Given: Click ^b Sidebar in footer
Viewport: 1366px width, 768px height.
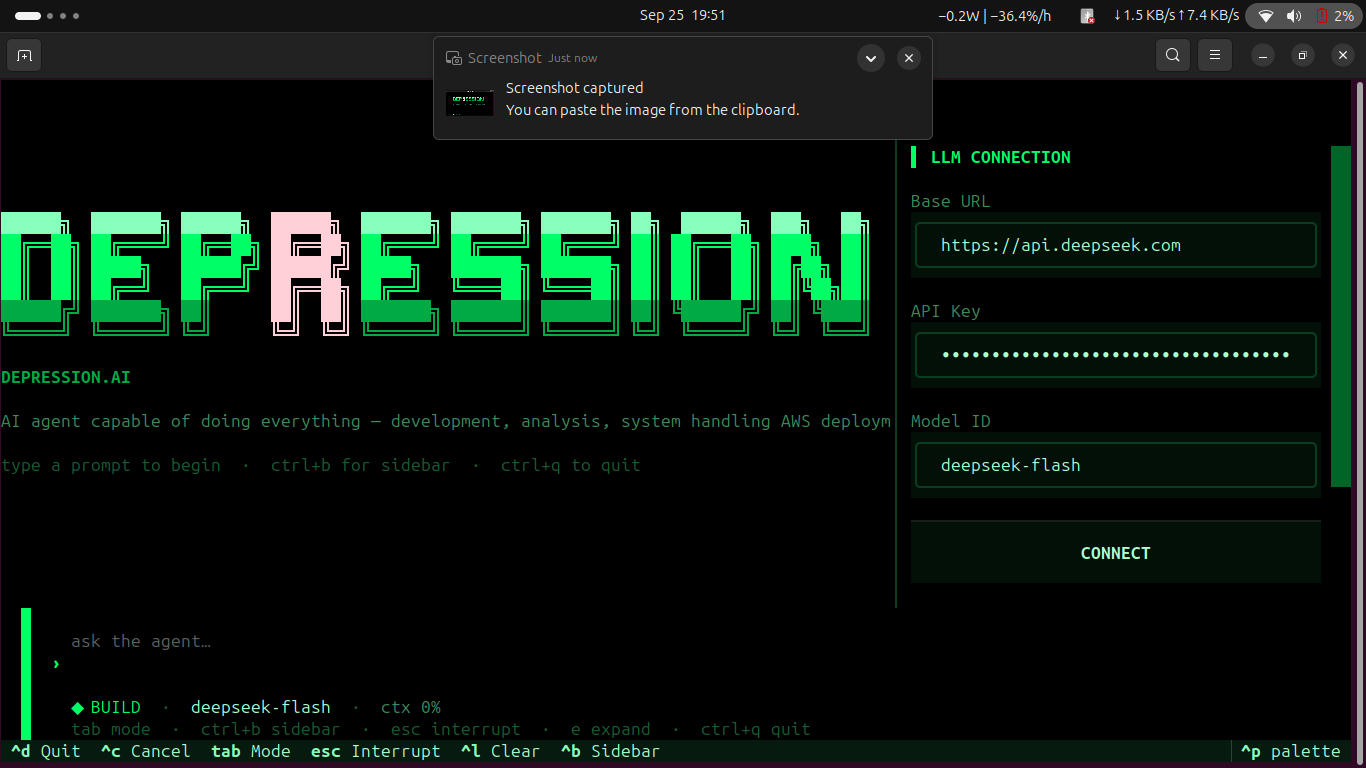Looking at the screenshot, I should (x=610, y=751).
